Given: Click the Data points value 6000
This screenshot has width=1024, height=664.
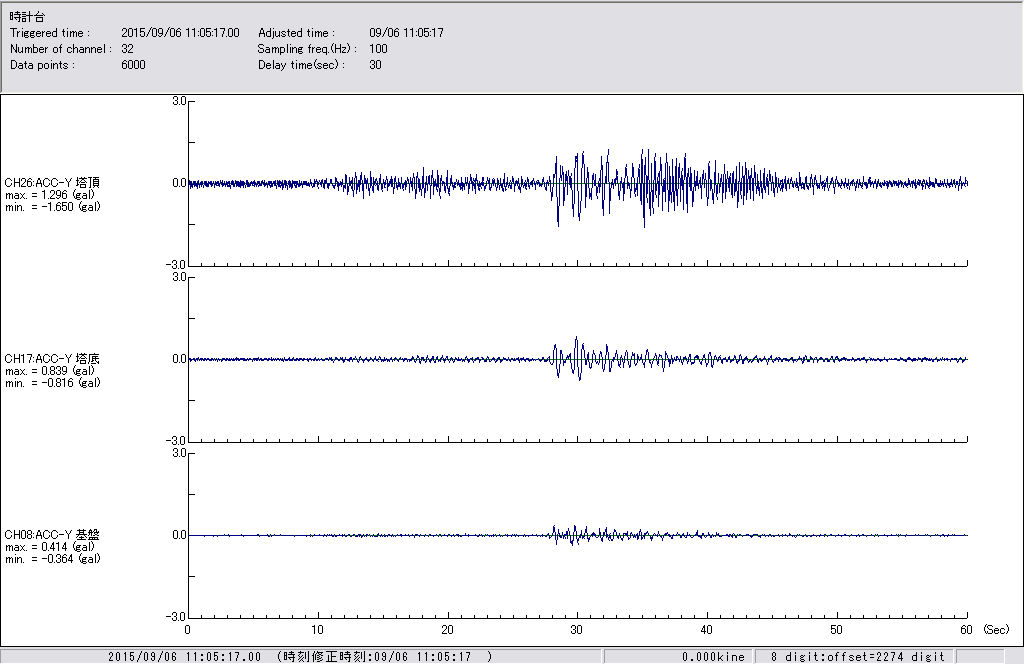Looking at the screenshot, I should point(133,65).
